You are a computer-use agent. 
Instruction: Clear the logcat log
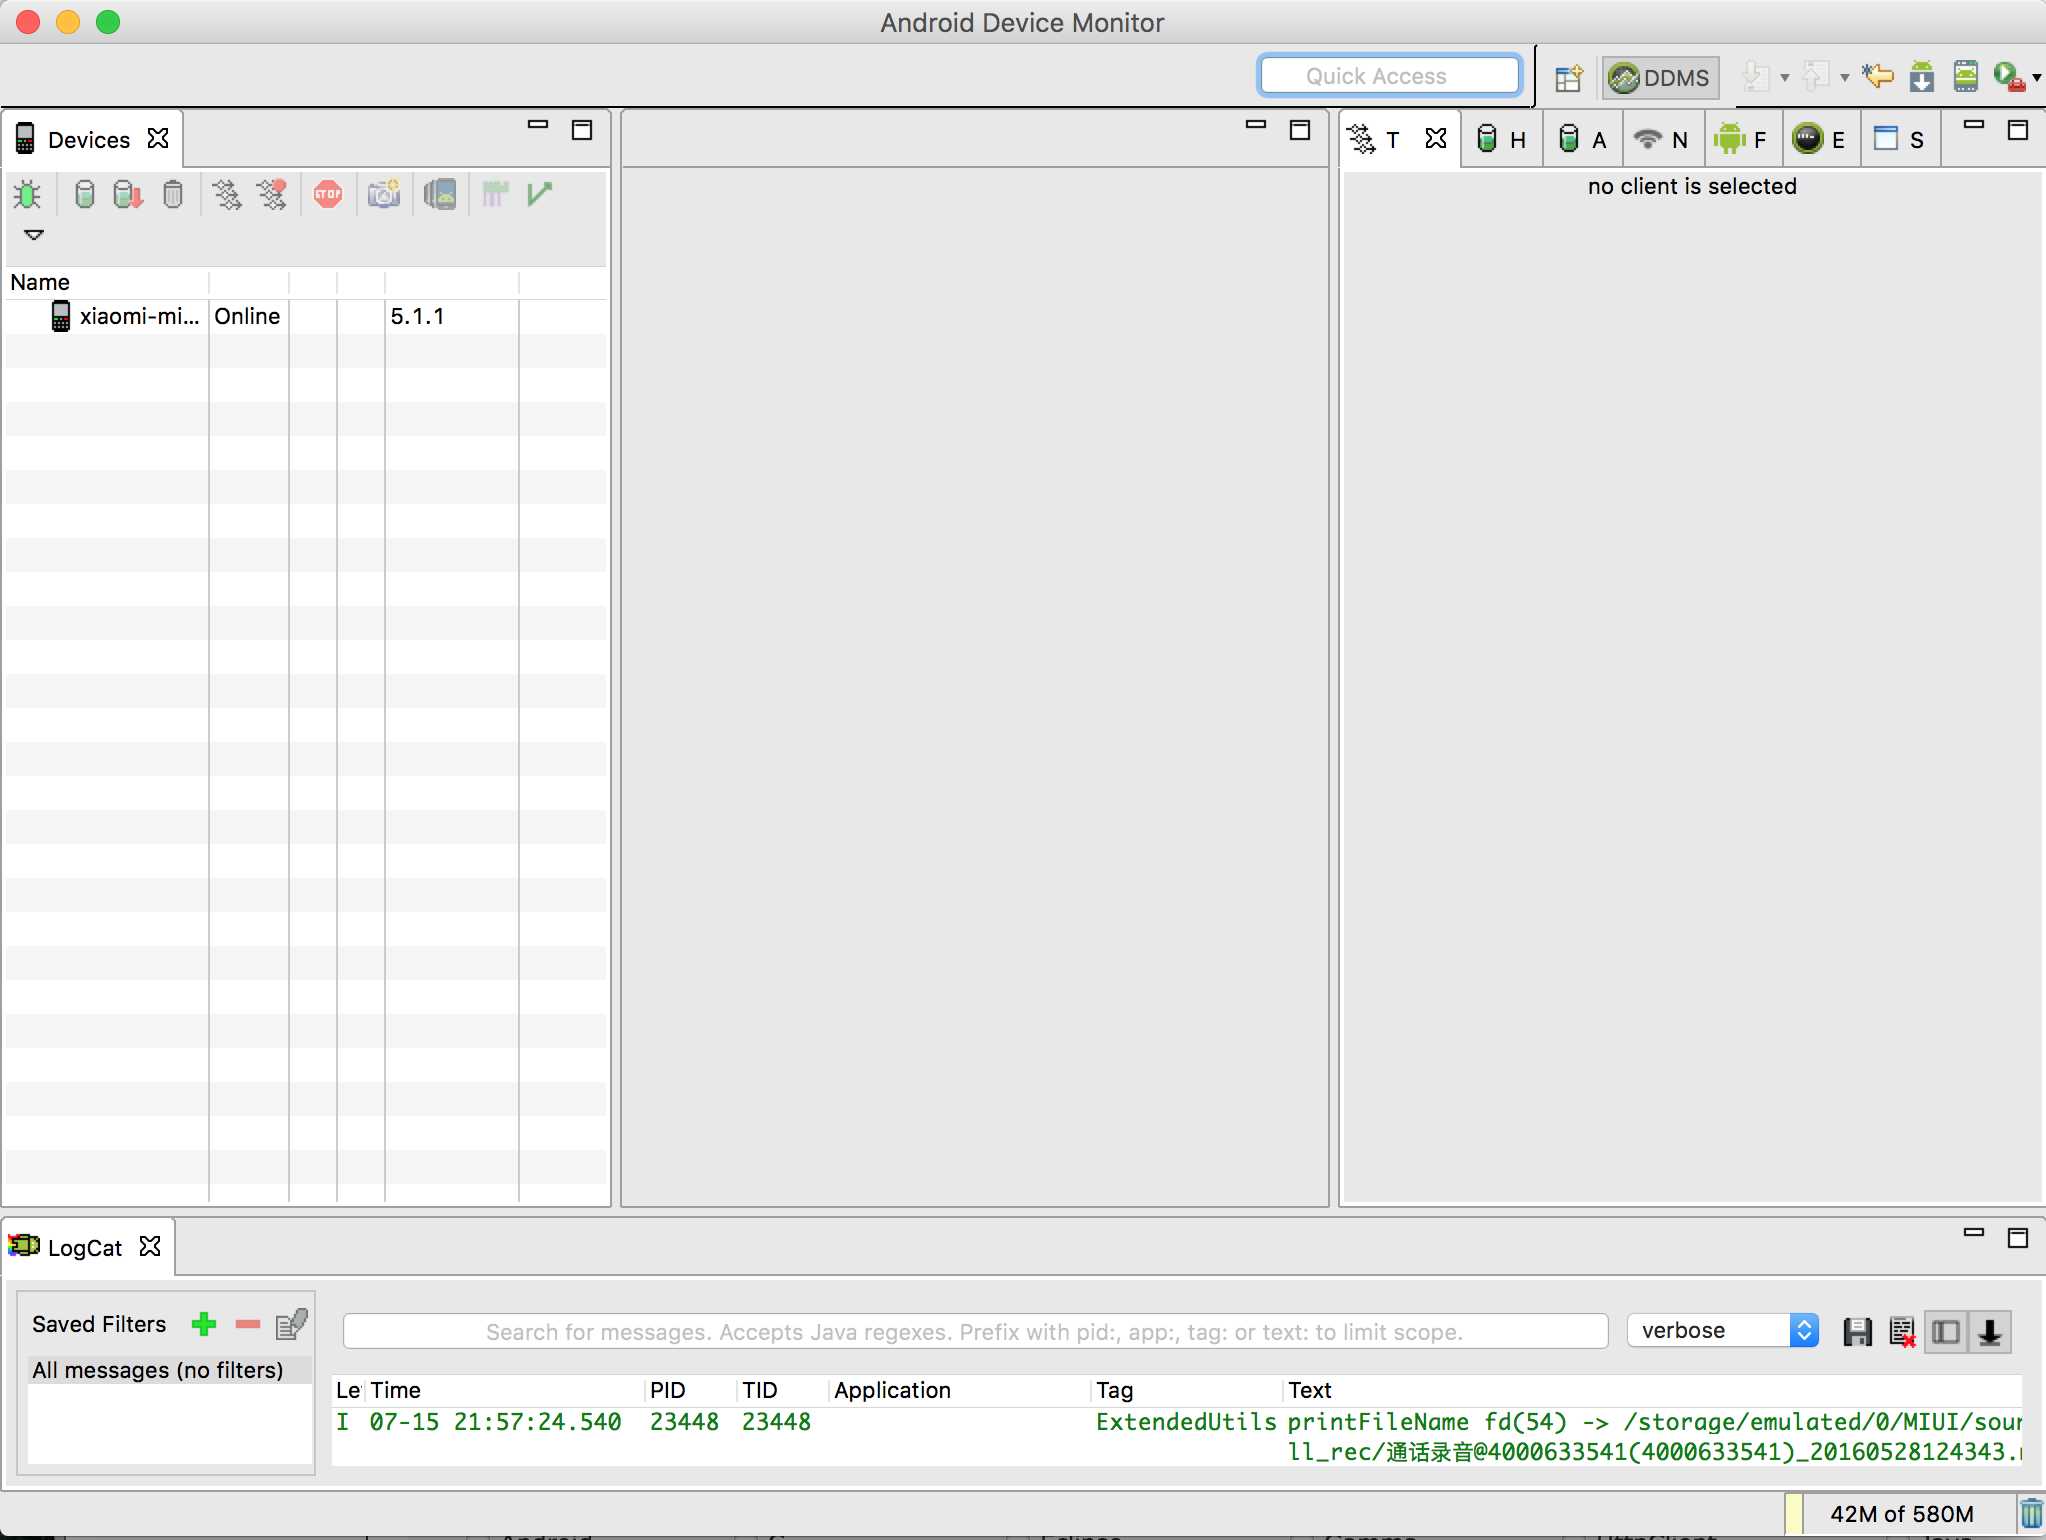click(1902, 1332)
